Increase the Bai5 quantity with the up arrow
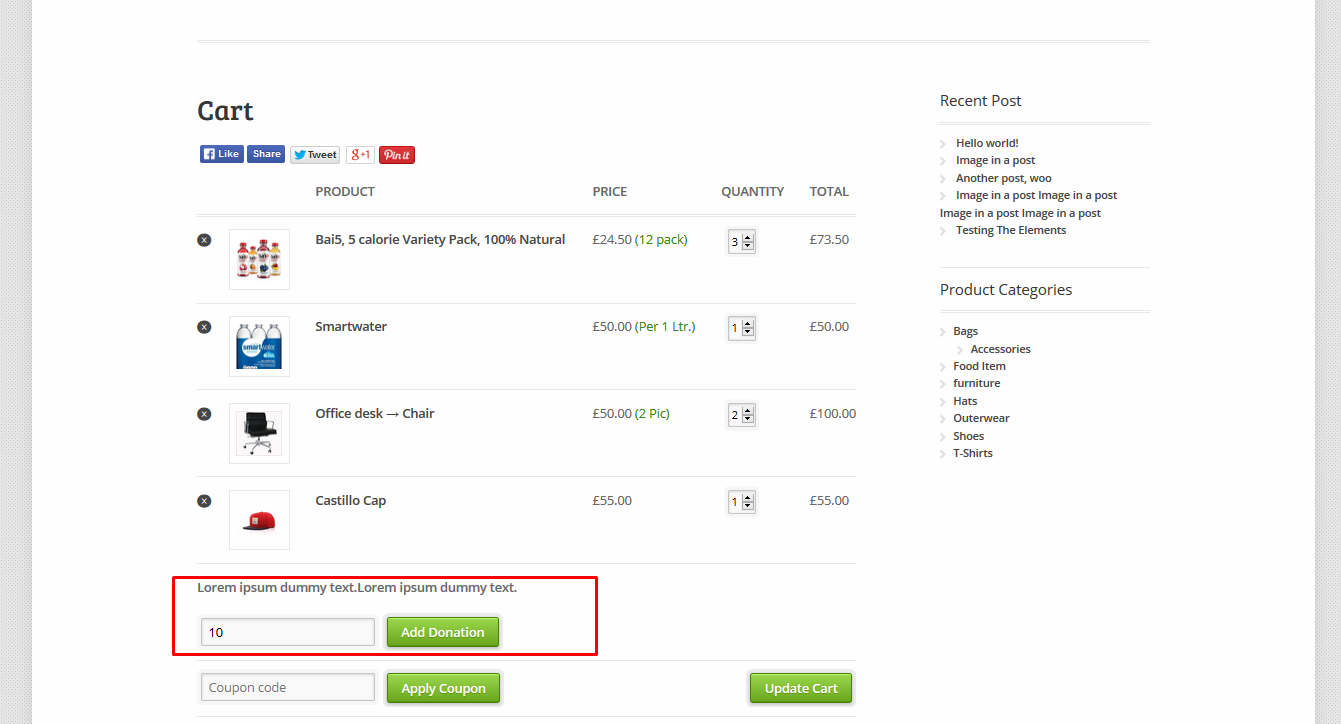This screenshot has height=724, width=1341. pos(748,236)
